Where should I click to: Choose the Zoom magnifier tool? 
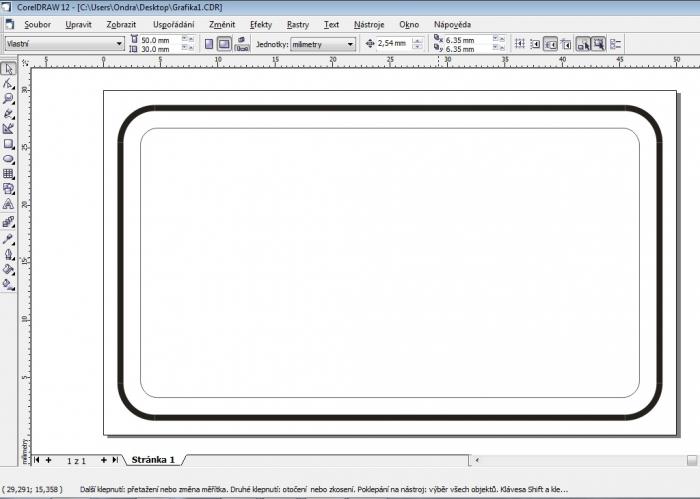click(x=8, y=99)
